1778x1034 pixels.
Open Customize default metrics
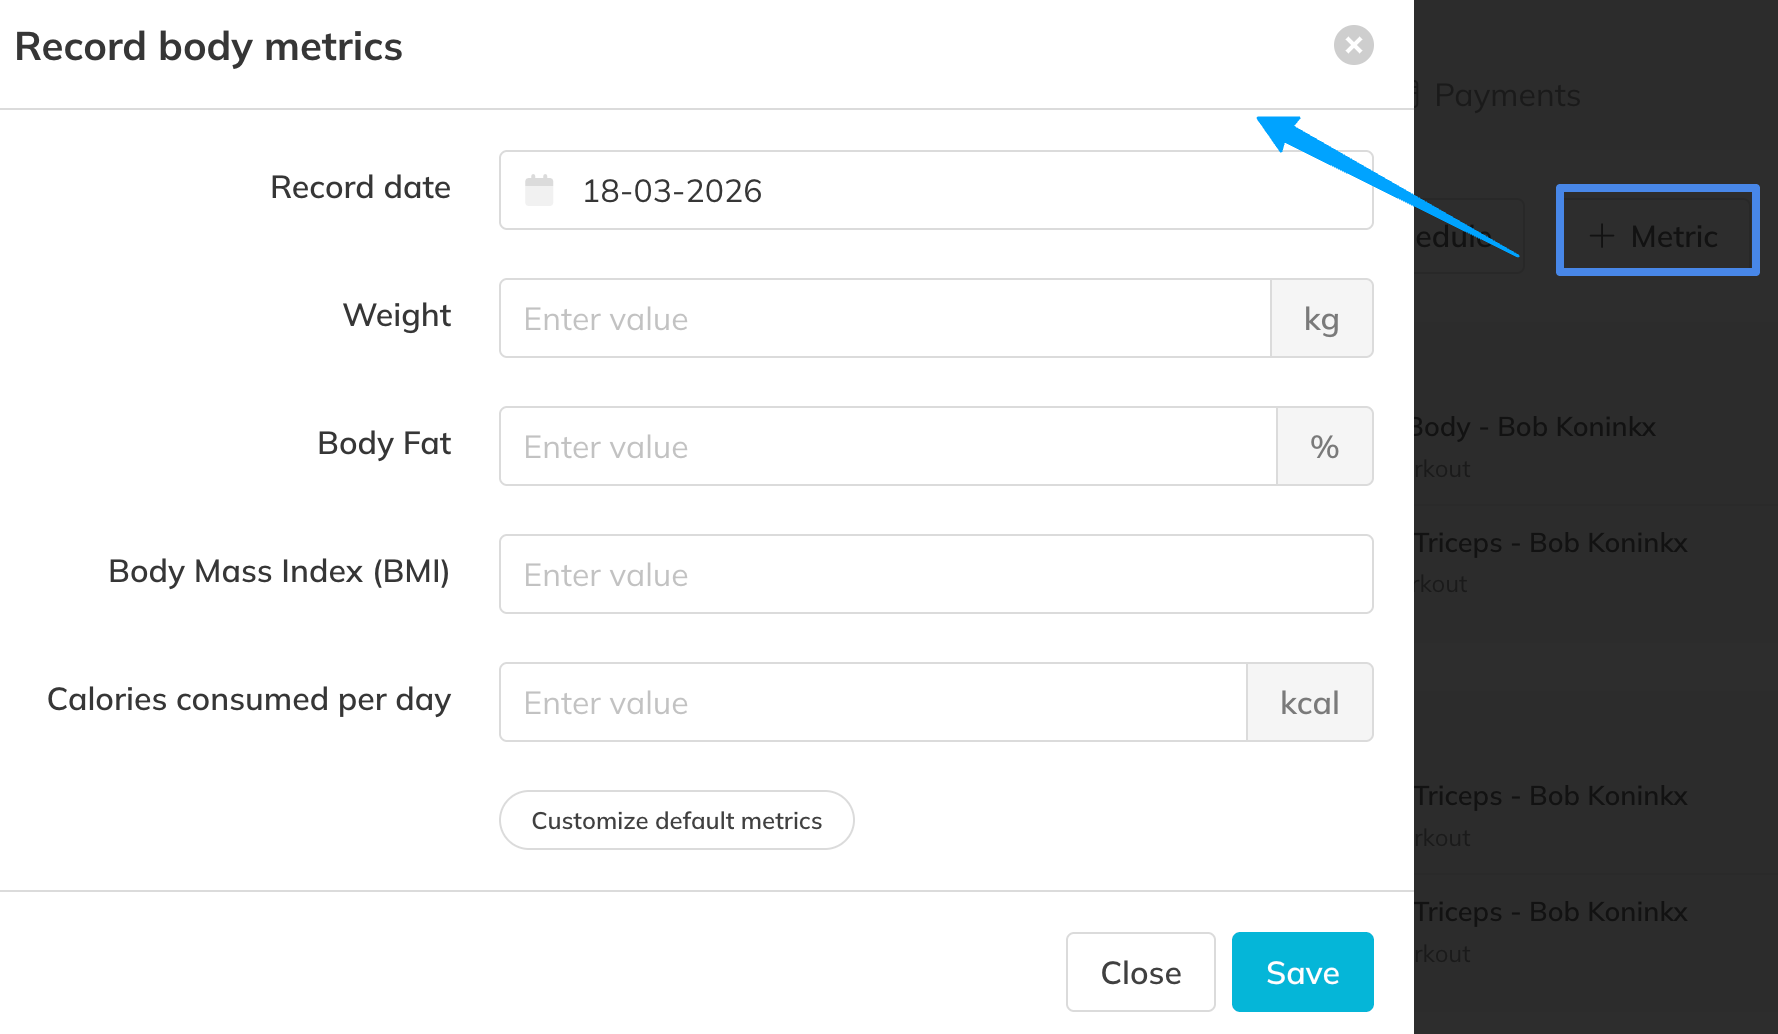tap(676, 820)
